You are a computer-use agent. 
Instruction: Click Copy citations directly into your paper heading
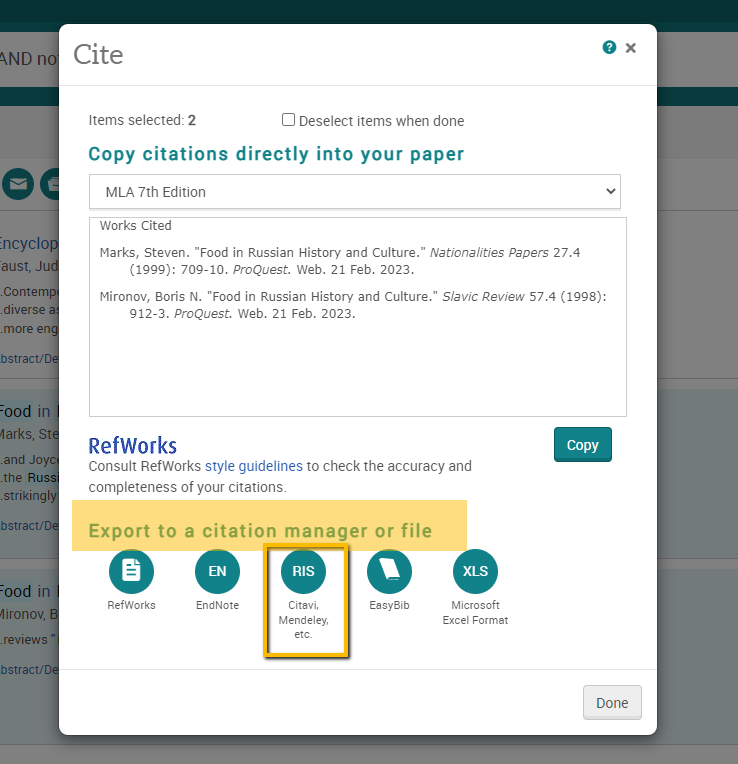click(x=276, y=154)
